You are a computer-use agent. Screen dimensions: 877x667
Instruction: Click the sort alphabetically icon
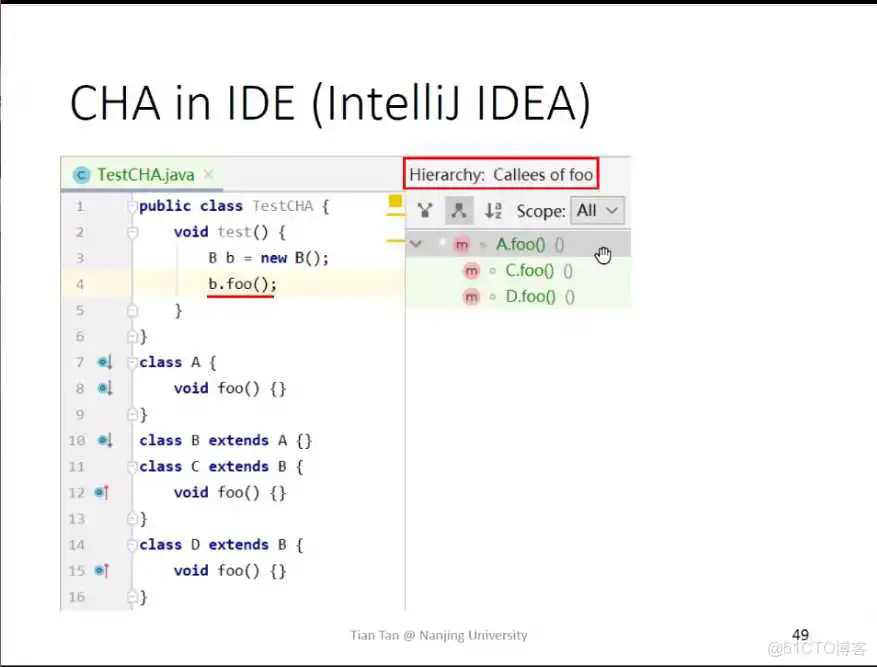[493, 211]
